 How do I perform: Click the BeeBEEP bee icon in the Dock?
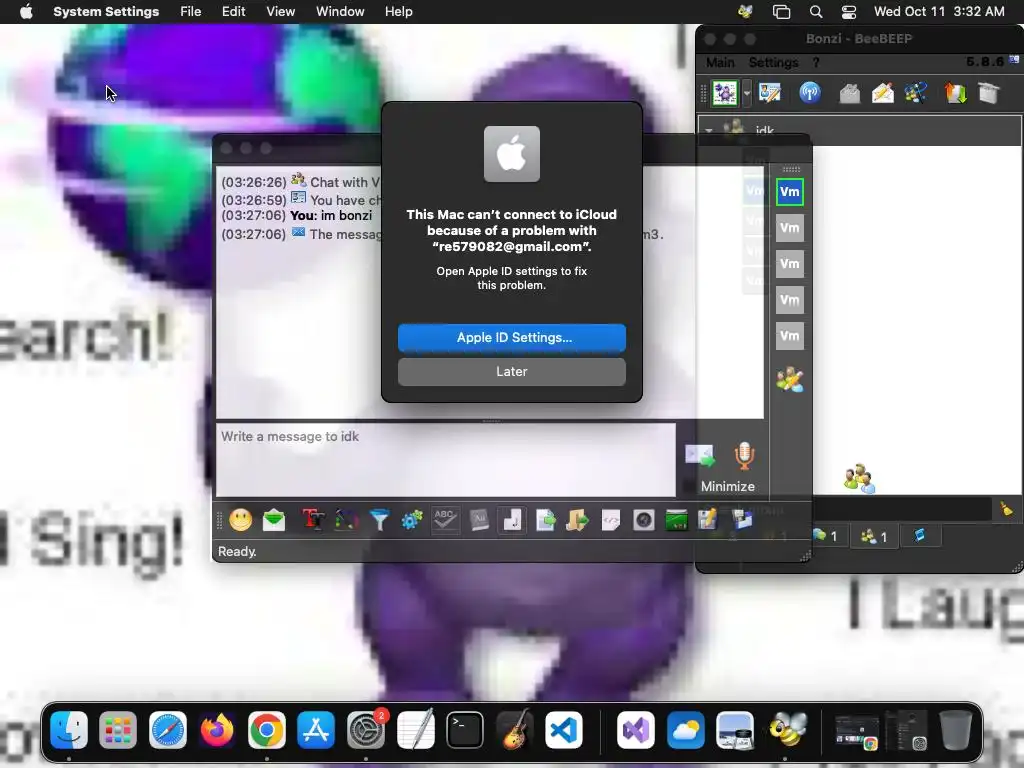click(788, 729)
